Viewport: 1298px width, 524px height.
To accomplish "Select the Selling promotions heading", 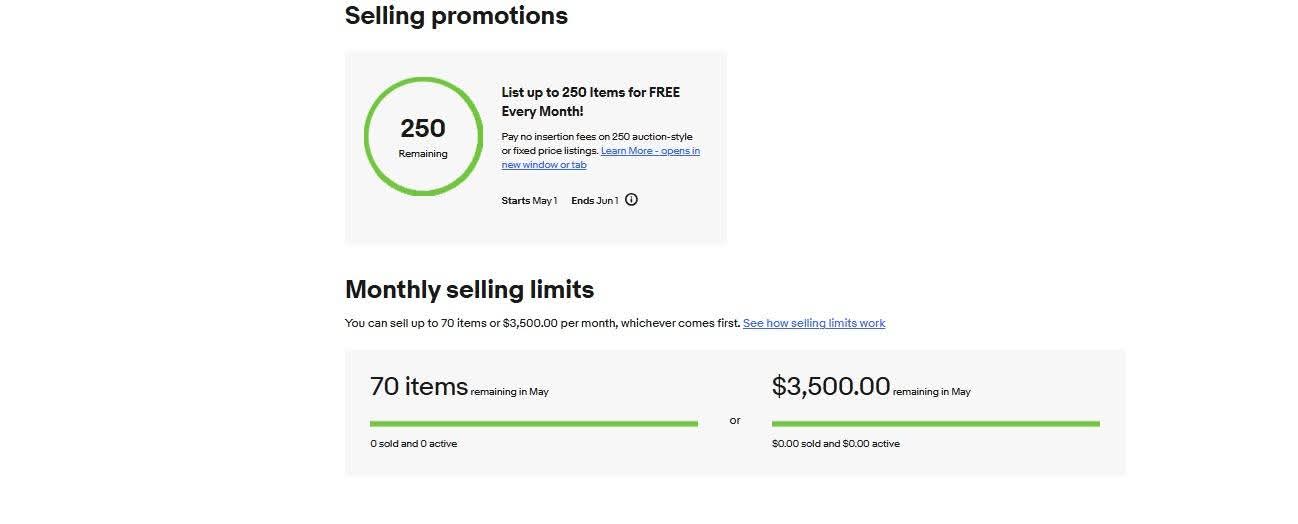I will [x=456, y=16].
